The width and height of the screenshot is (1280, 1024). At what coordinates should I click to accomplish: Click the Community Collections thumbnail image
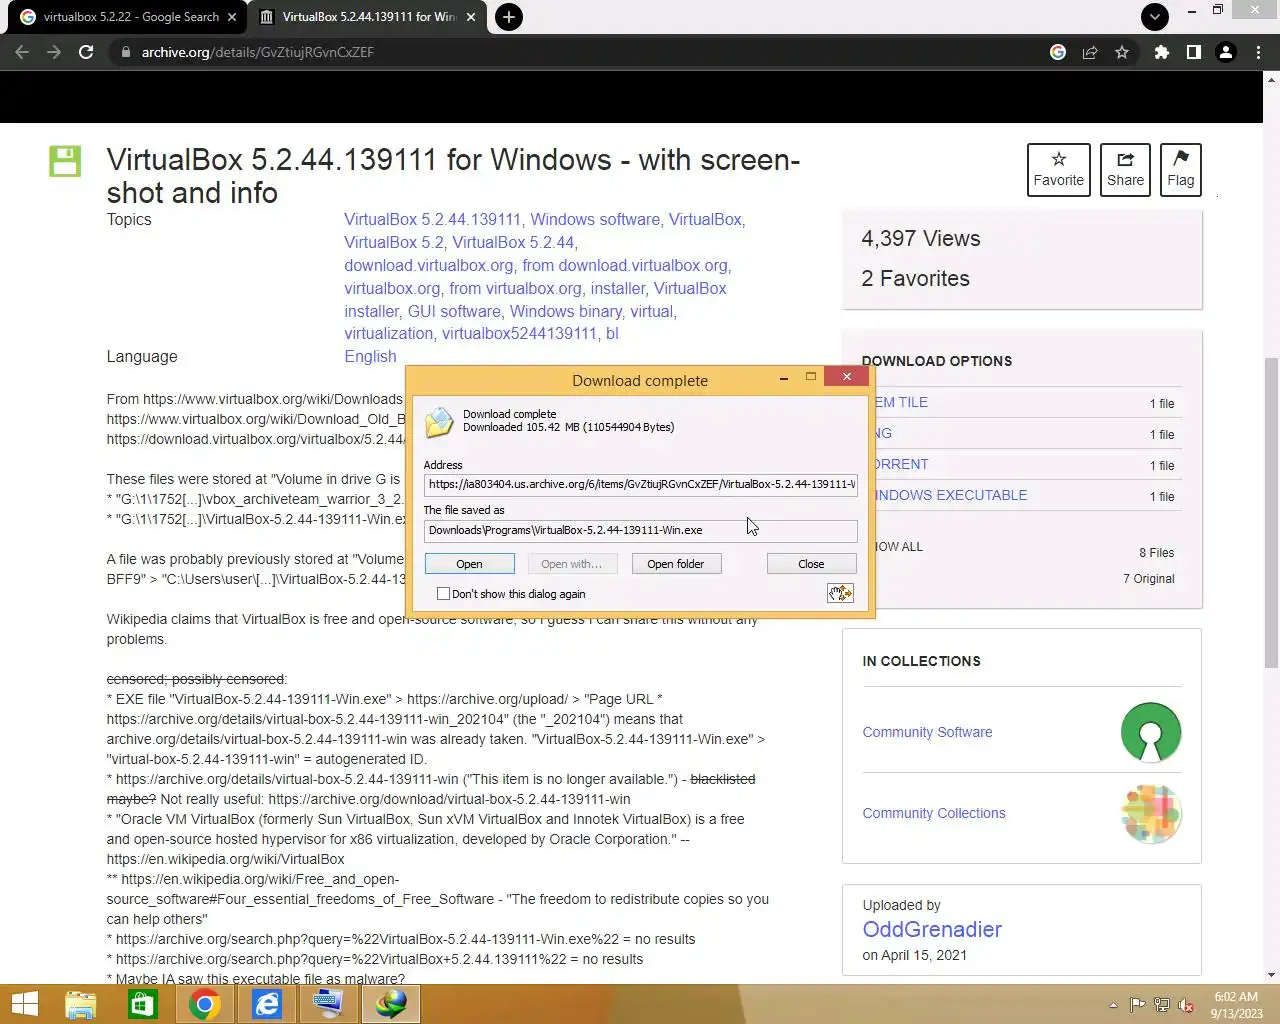pos(1151,813)
